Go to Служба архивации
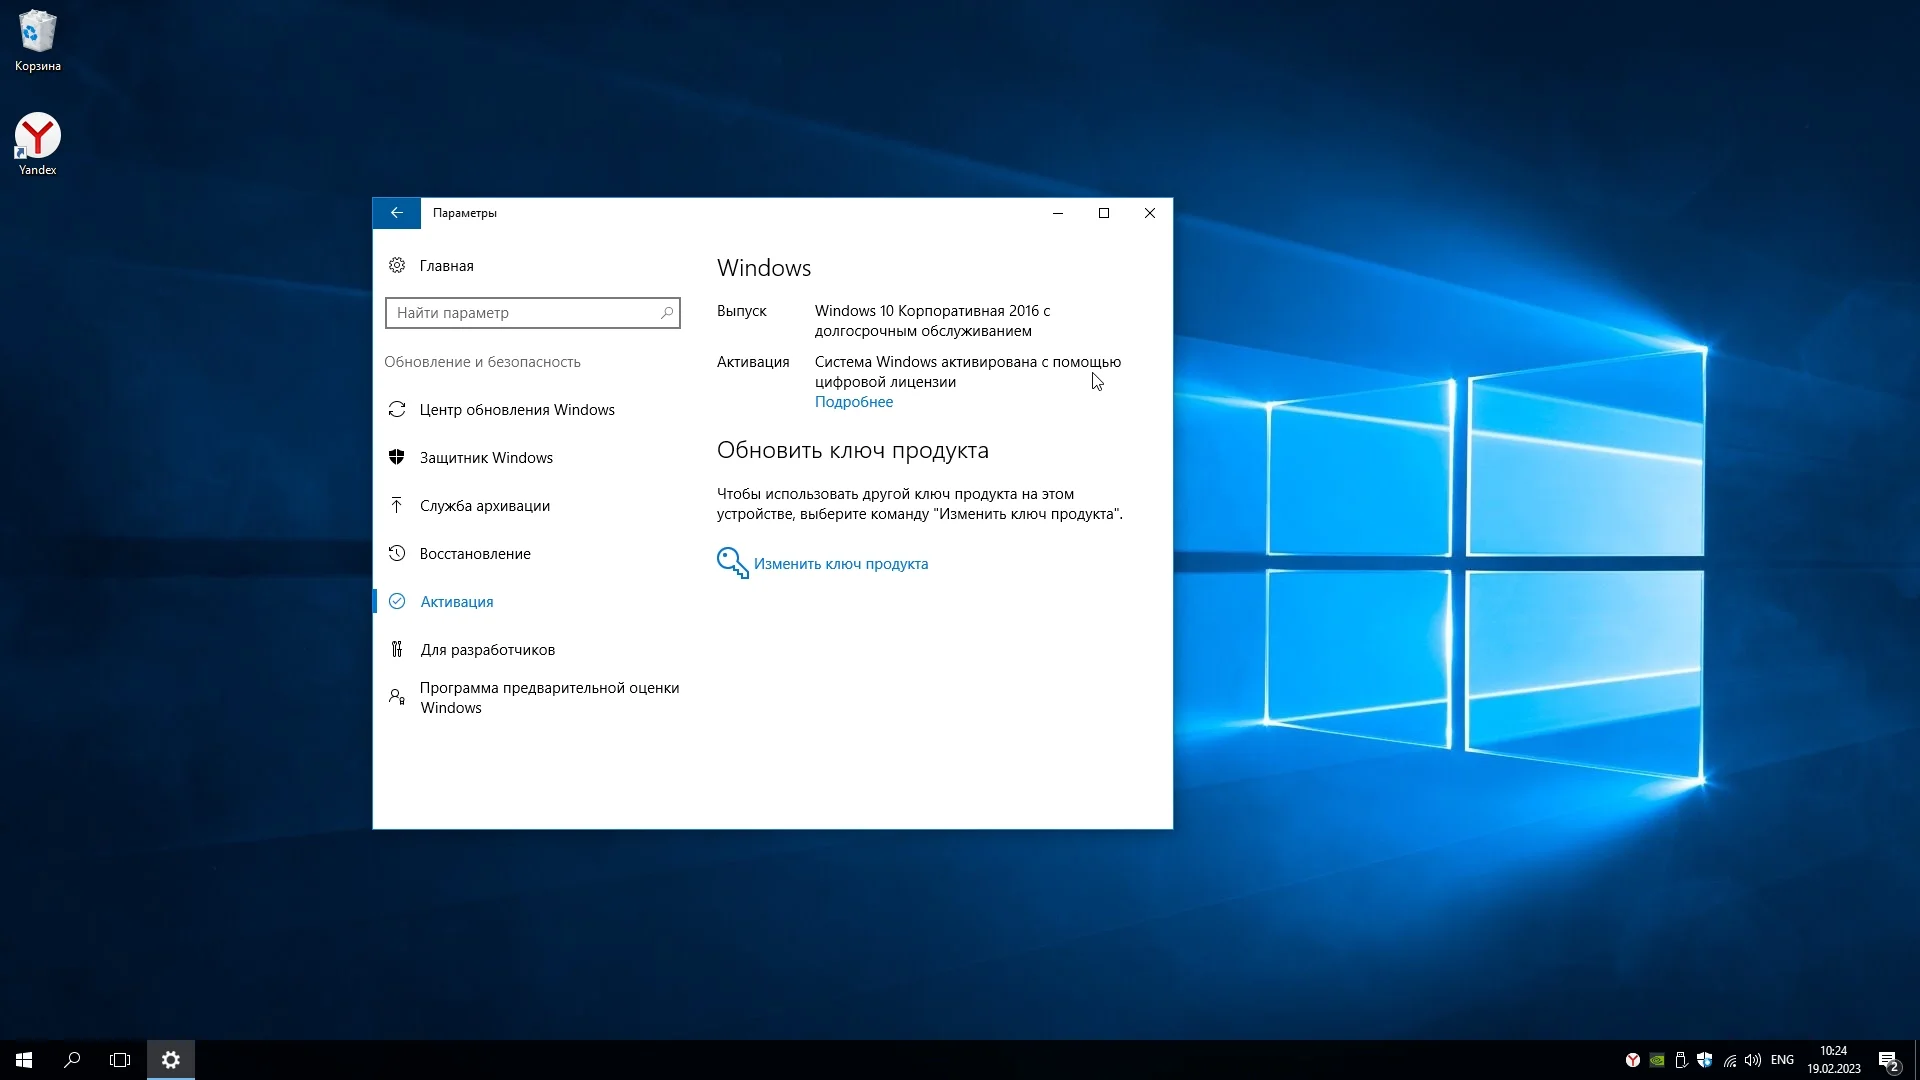The width and height of the screenshot is (1920, 1080). tap(484, 506)
